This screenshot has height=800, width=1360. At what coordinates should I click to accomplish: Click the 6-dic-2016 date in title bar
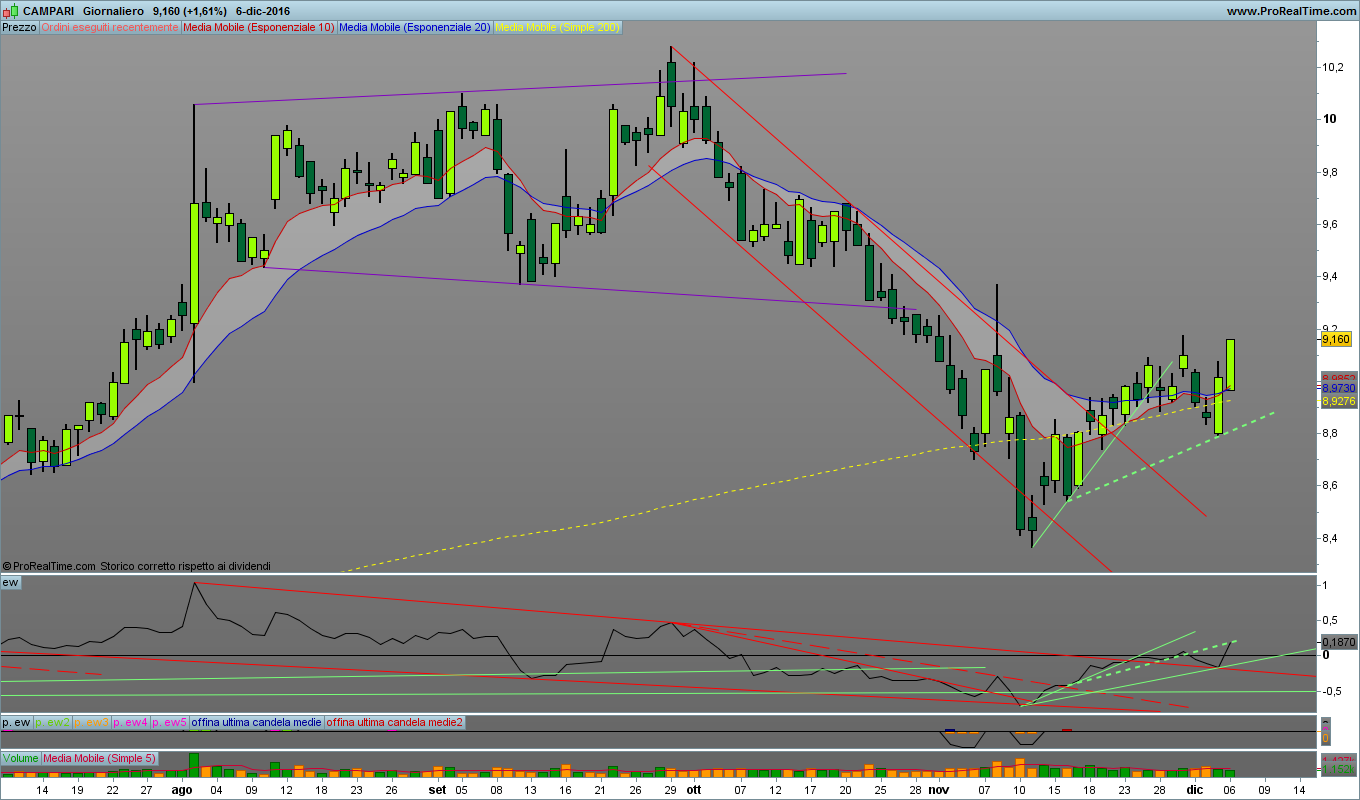tap(263, 11)
